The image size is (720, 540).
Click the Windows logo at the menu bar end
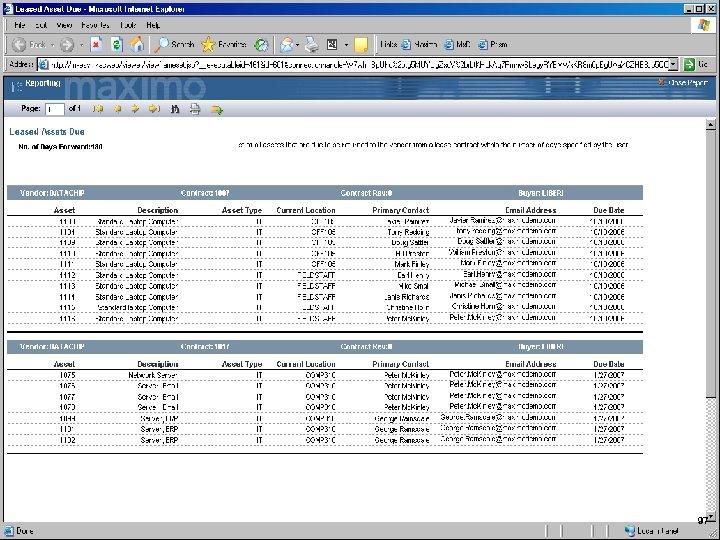[x=703, y=25]
